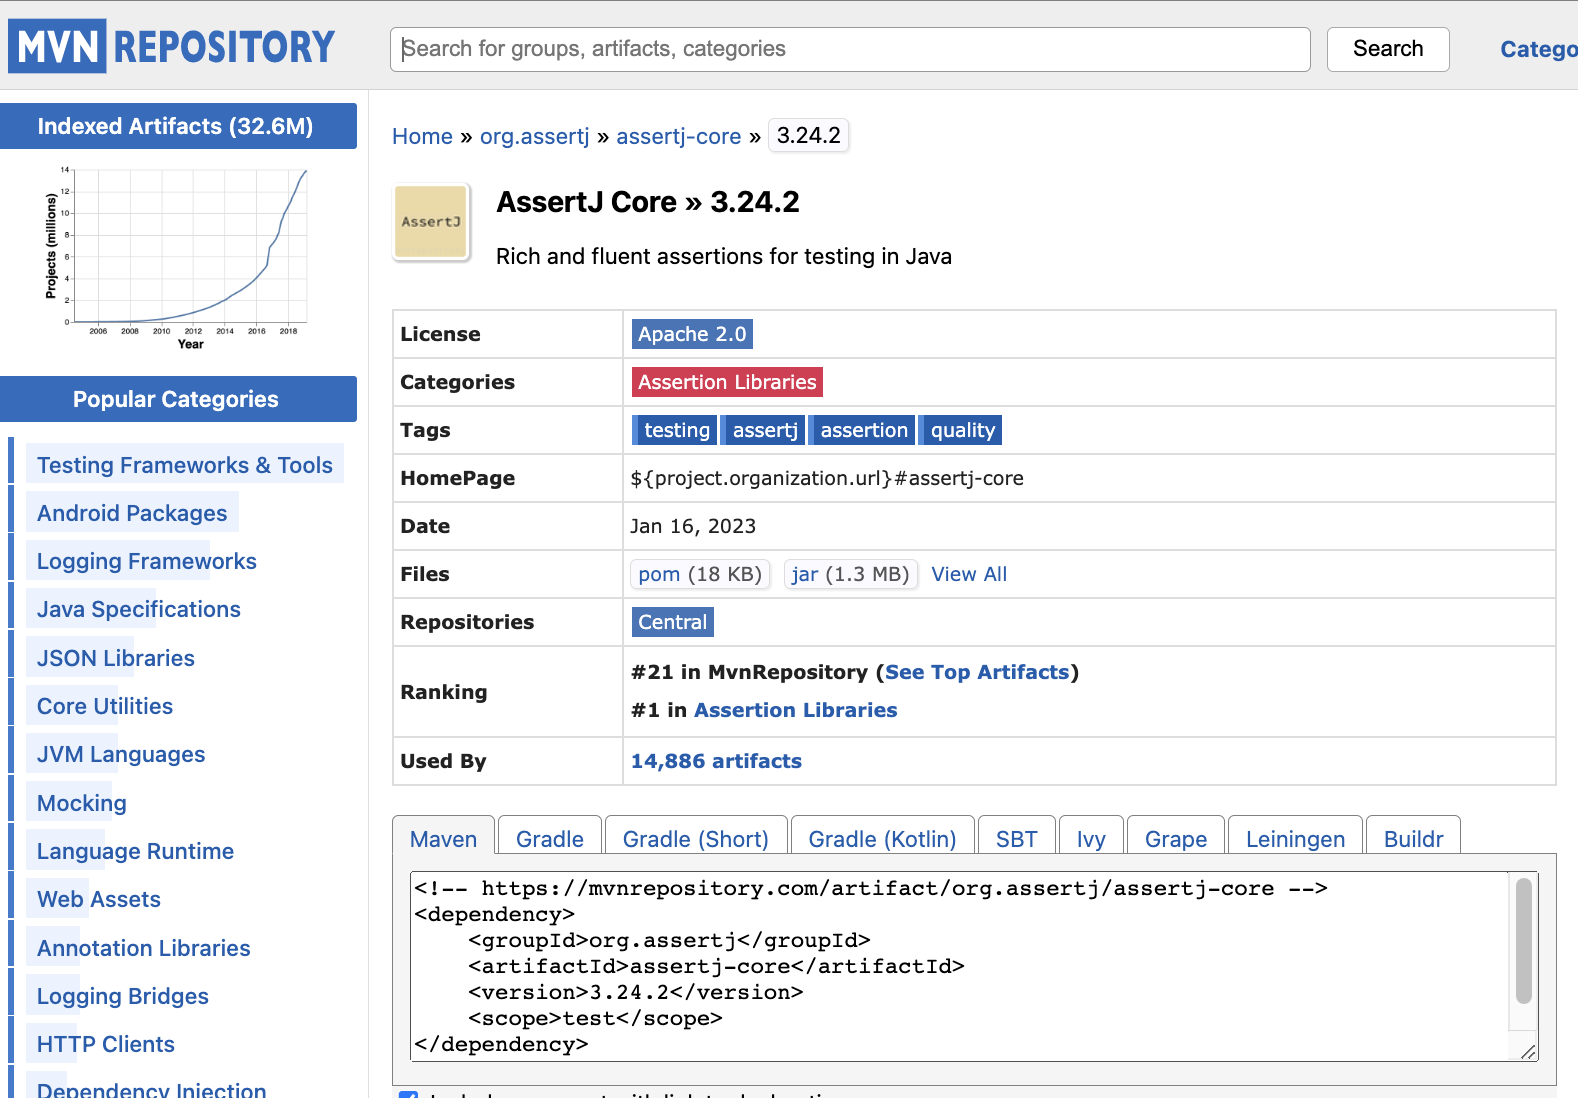Open Annotation Libraries category
This screenshot has height=1098, width=1578.
click(144, 948)
